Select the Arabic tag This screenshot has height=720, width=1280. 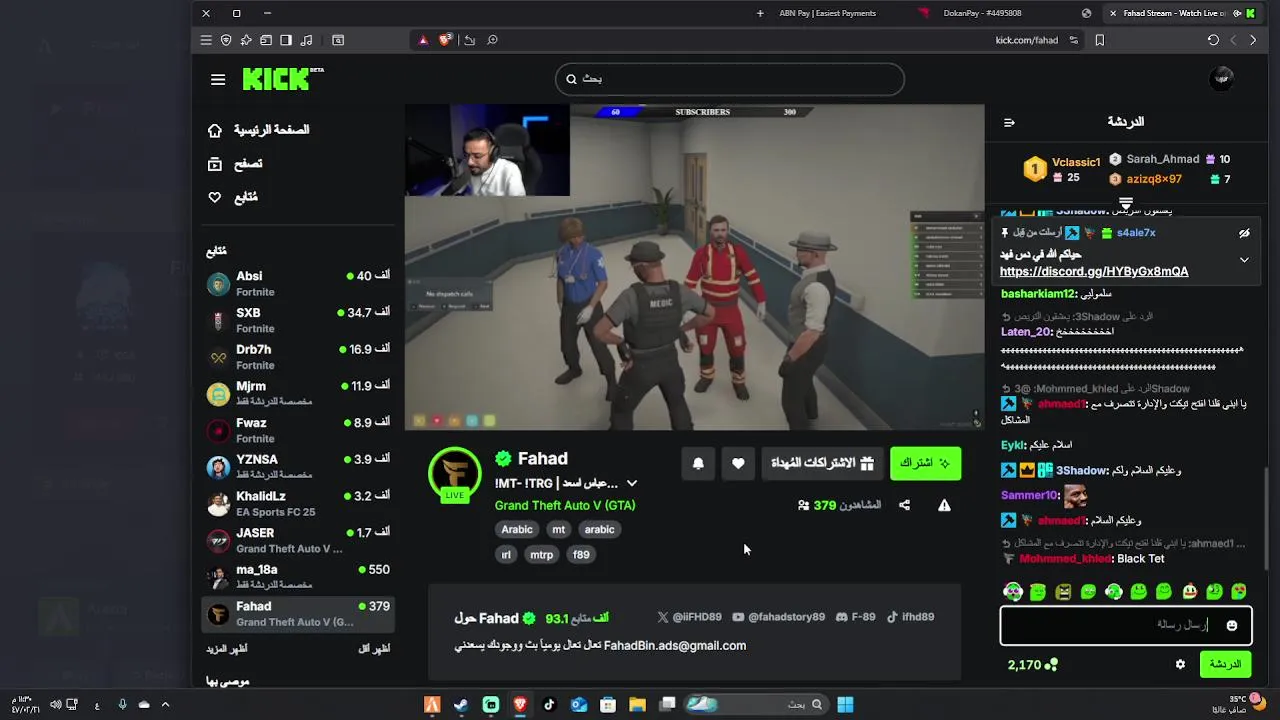(x=517, y=529)
